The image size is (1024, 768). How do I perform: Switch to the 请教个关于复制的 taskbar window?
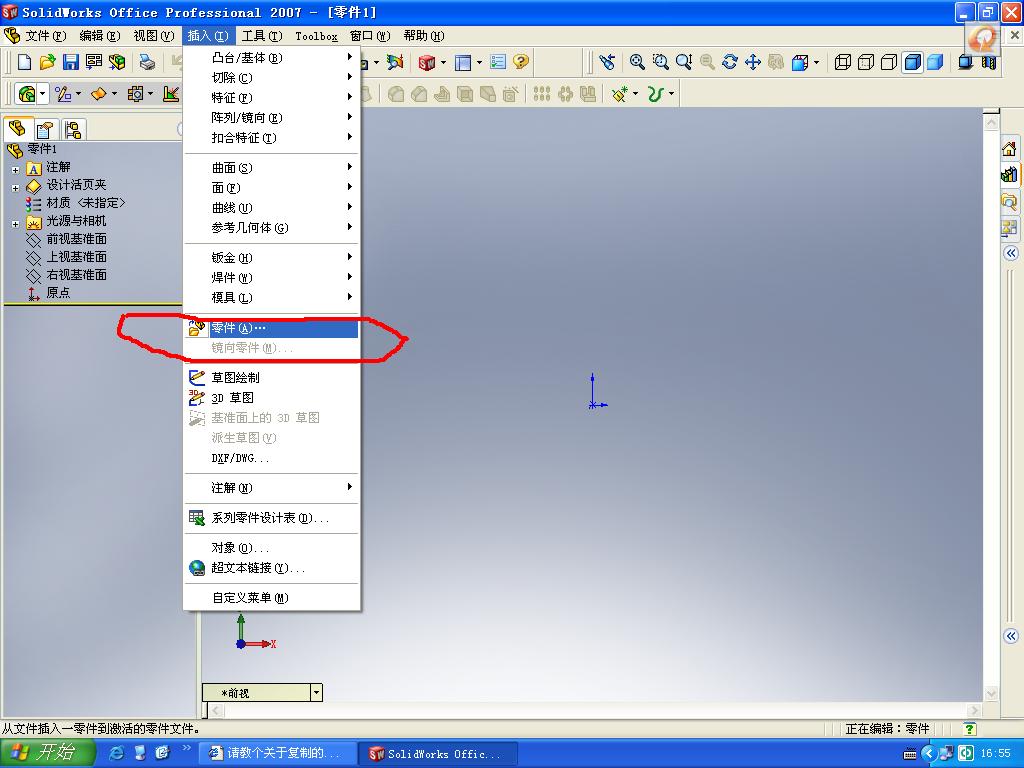[x=276, y=753]
